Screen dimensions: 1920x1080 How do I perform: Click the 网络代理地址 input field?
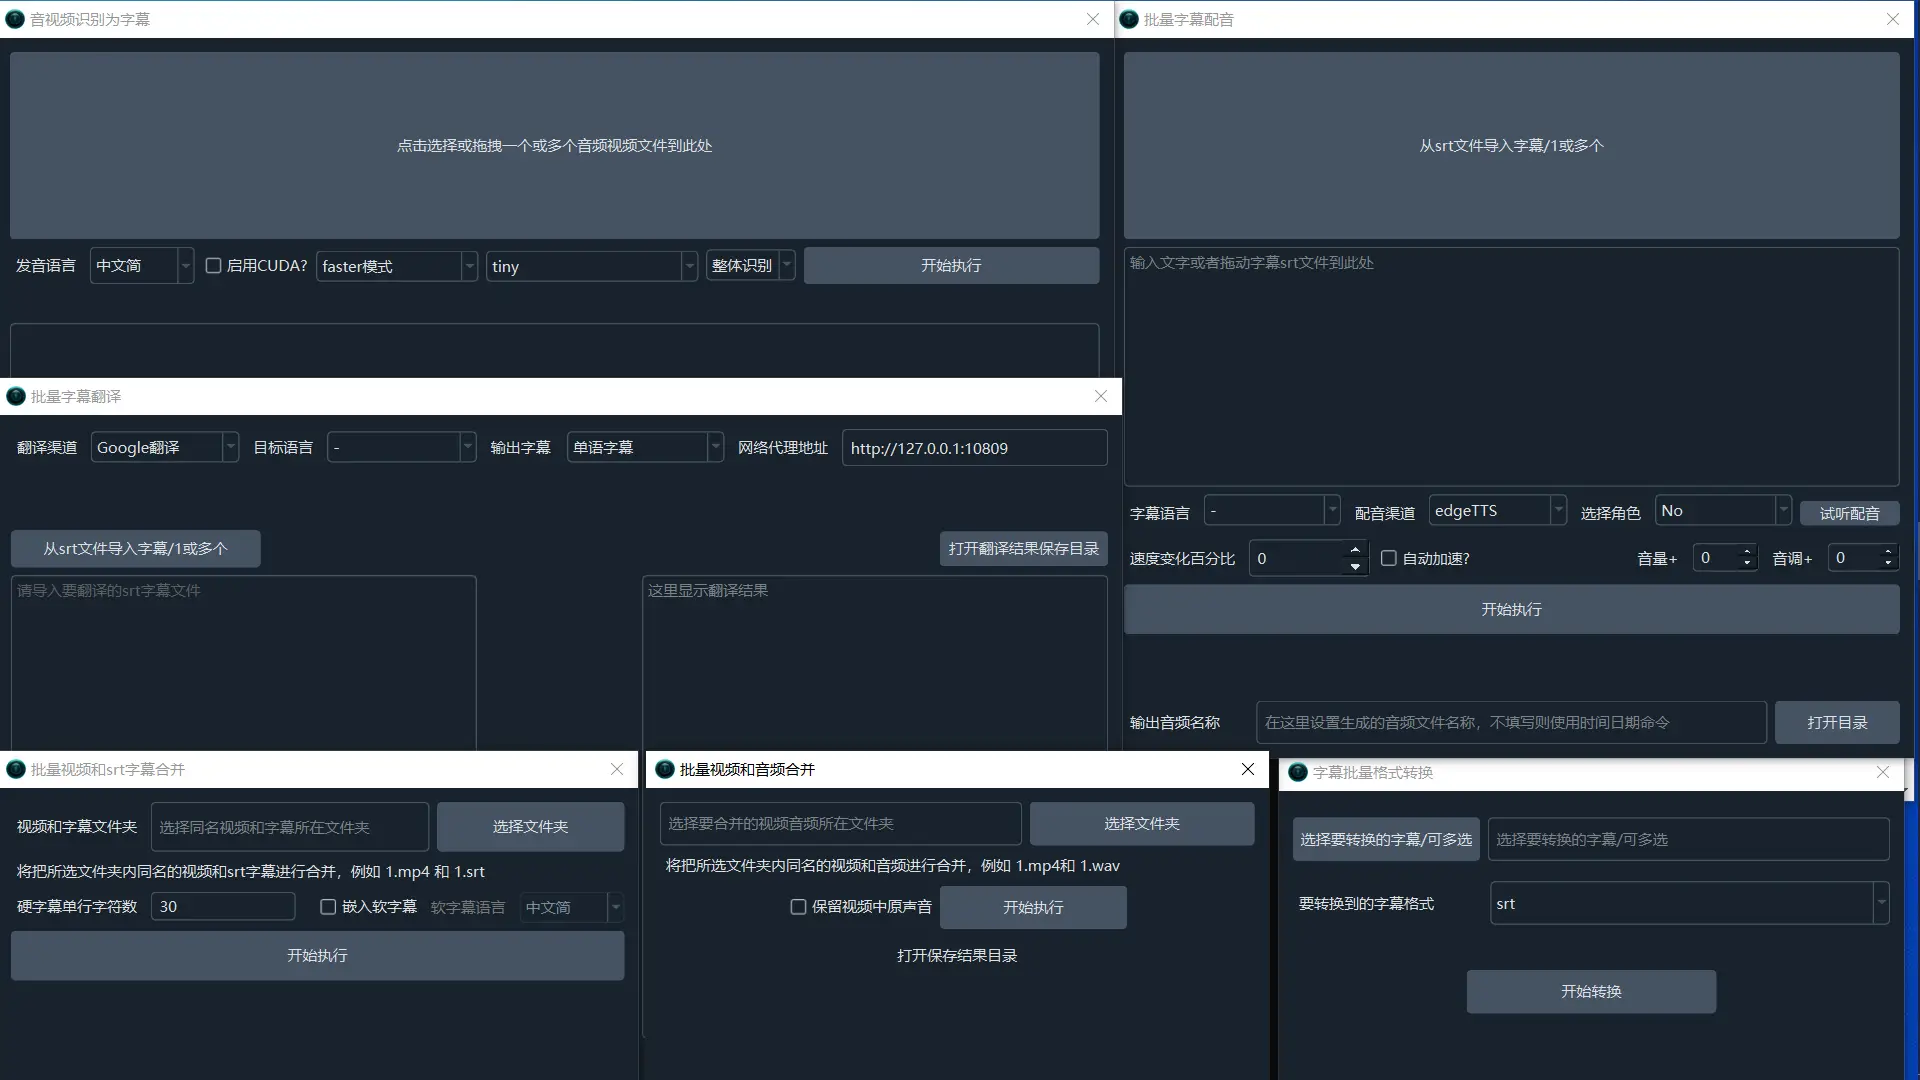pos(974,448)
